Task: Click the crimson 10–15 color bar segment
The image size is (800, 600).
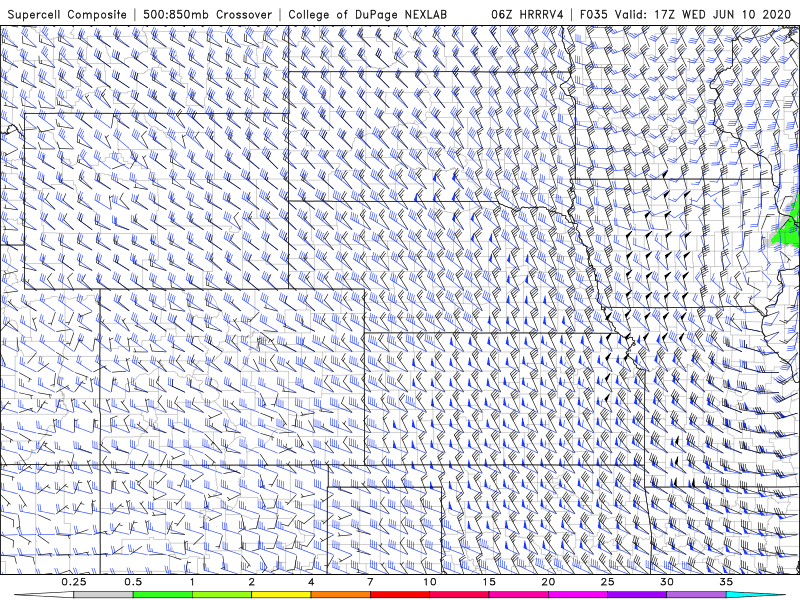Action: (459, 595)
